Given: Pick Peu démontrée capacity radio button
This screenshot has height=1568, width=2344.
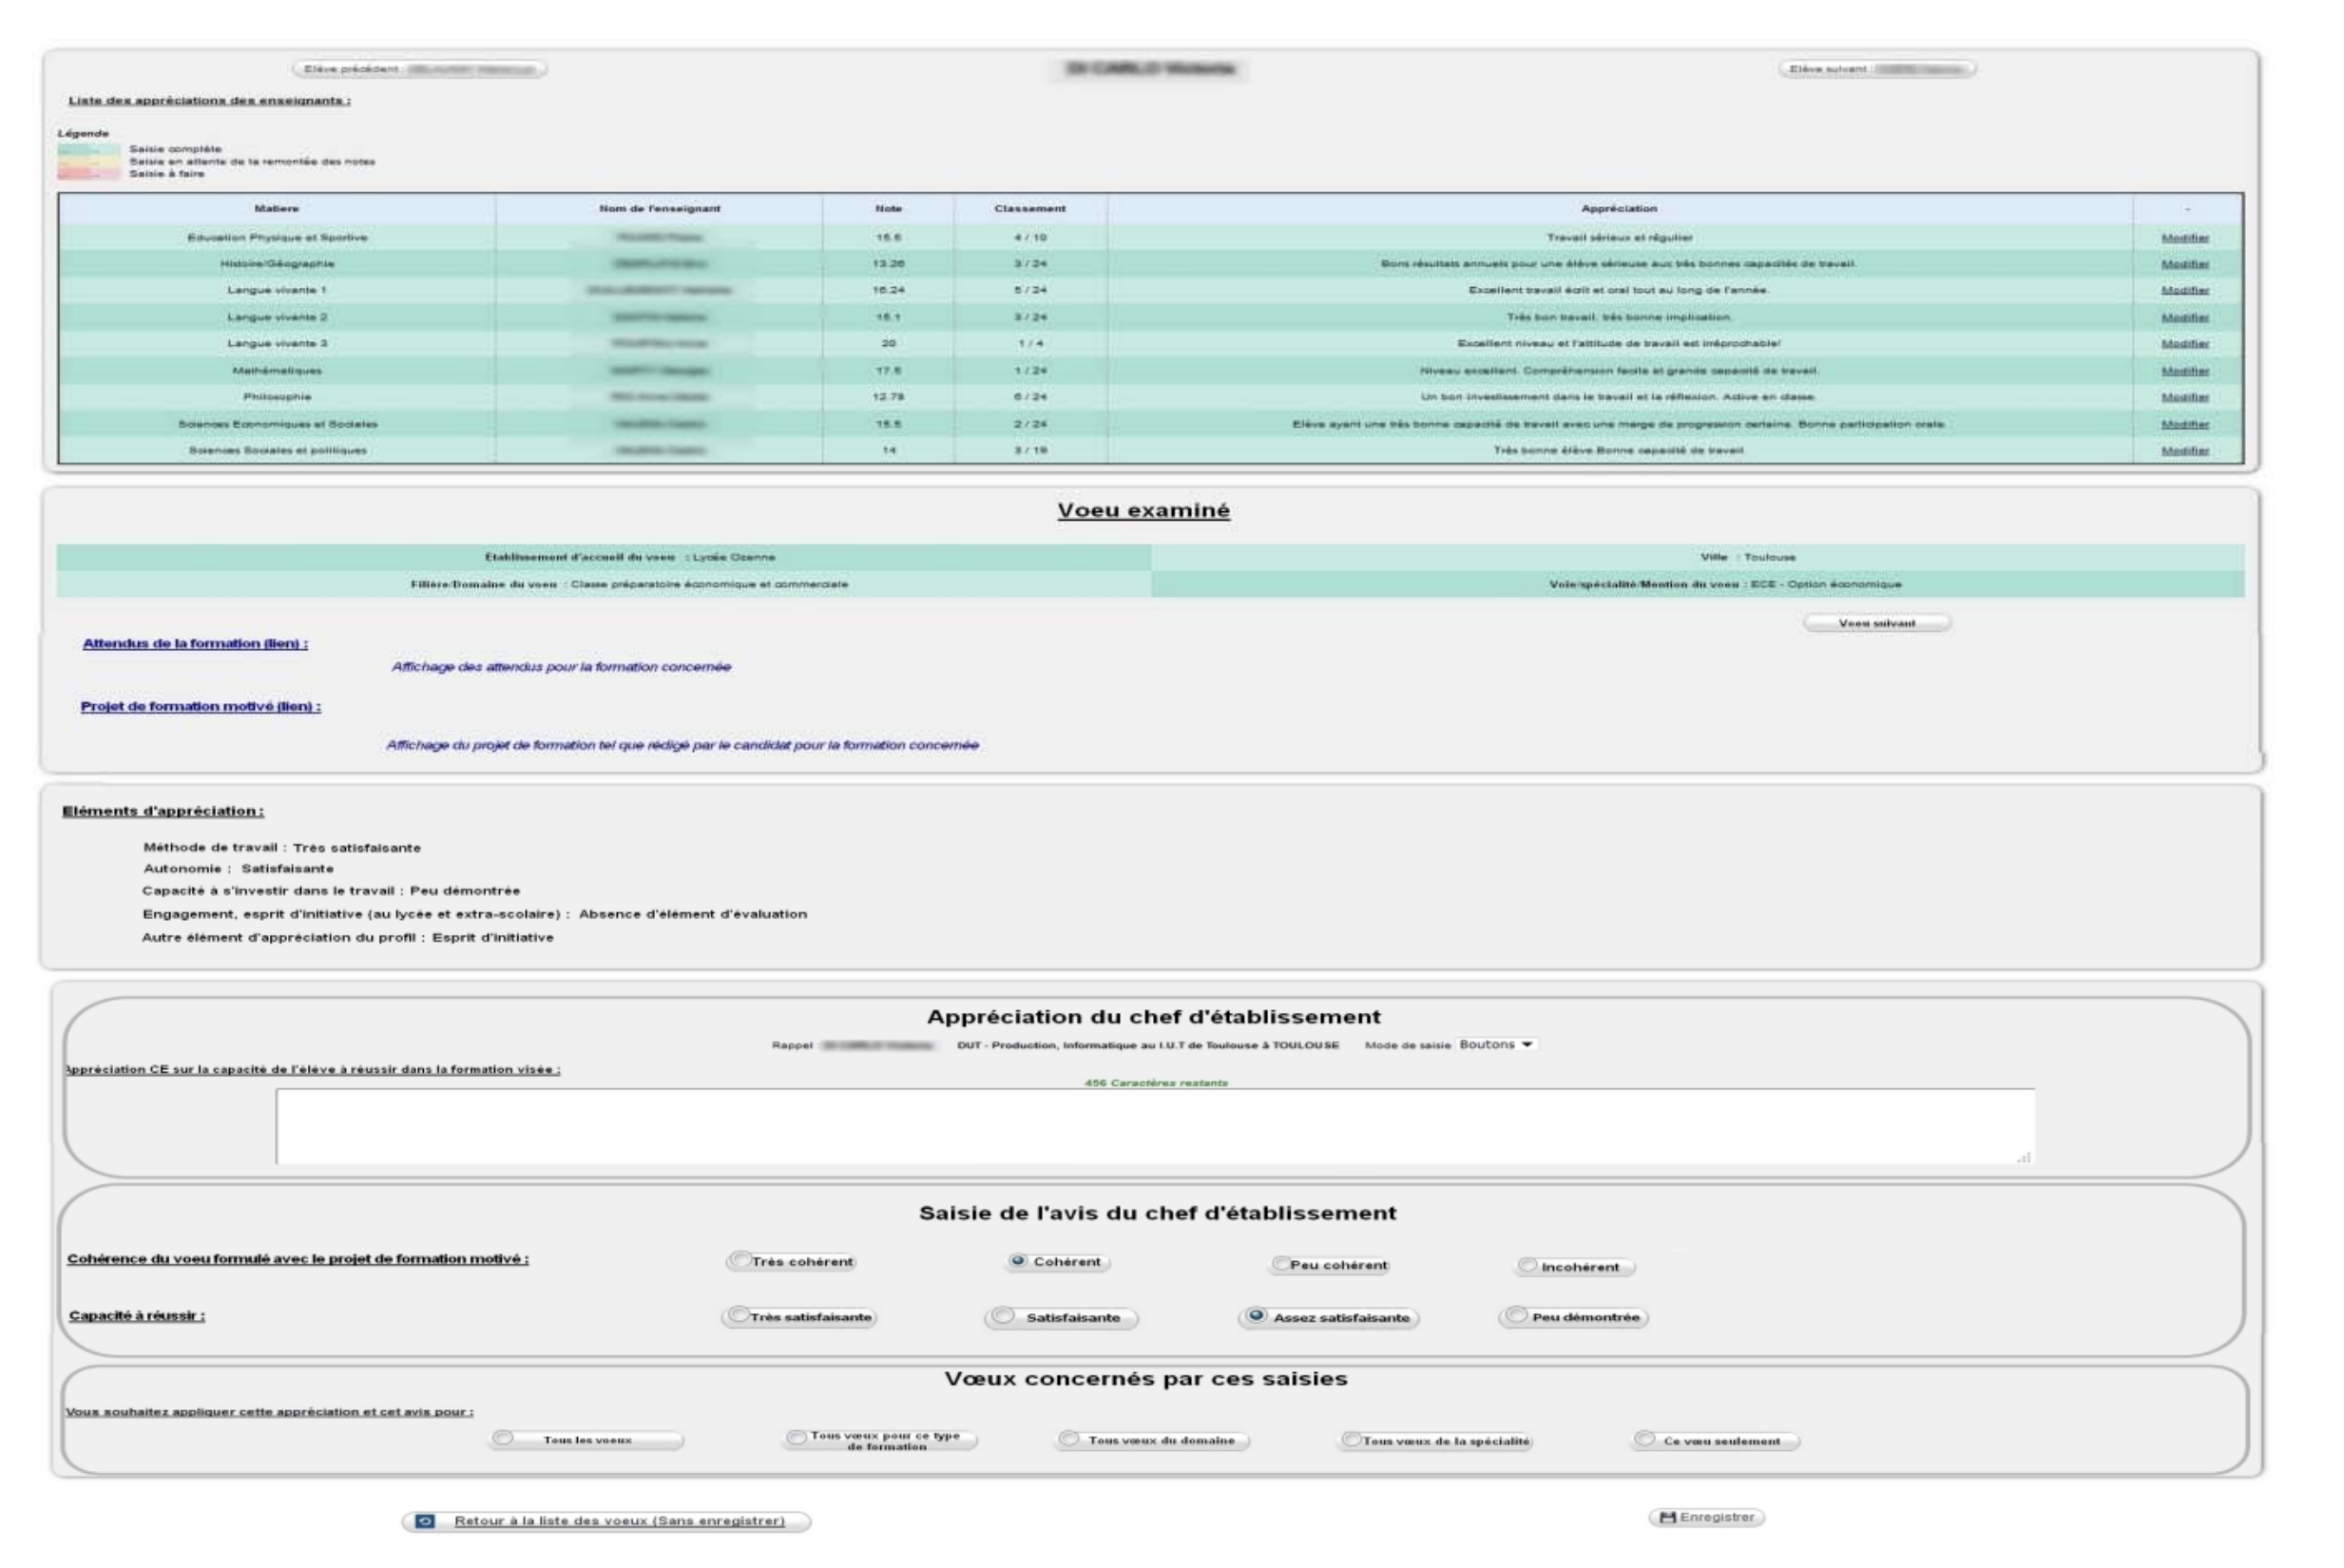Looking at the screenshot, I should point(1517,1315).
